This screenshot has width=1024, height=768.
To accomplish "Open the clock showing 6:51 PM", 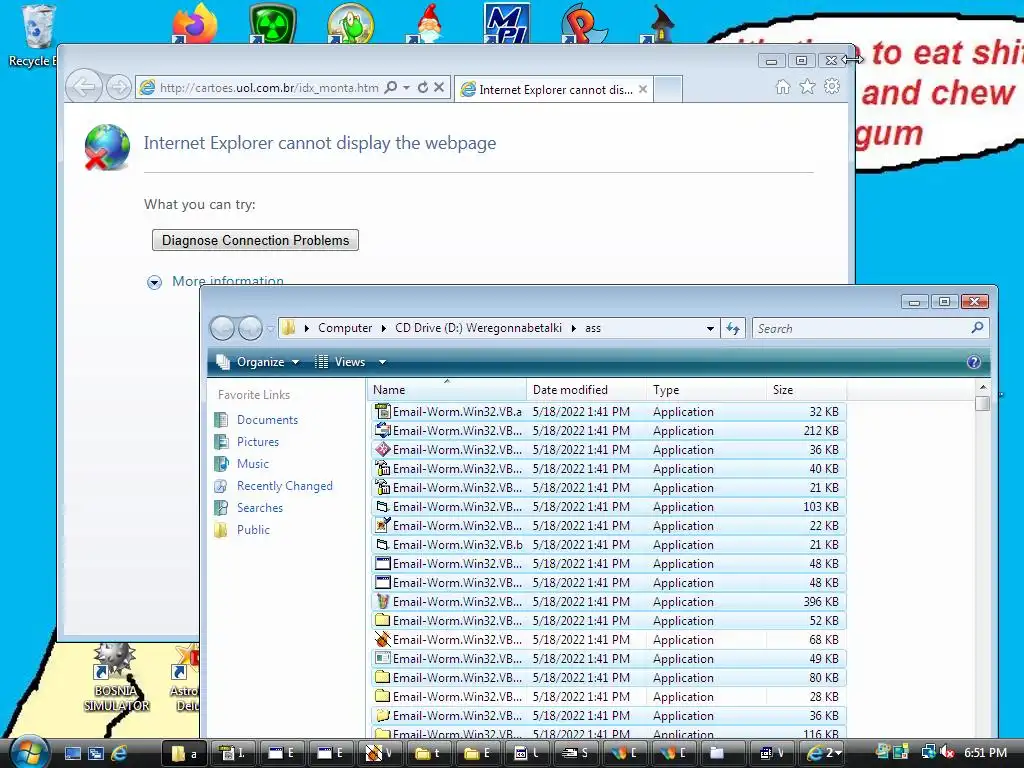I will 985,753.
